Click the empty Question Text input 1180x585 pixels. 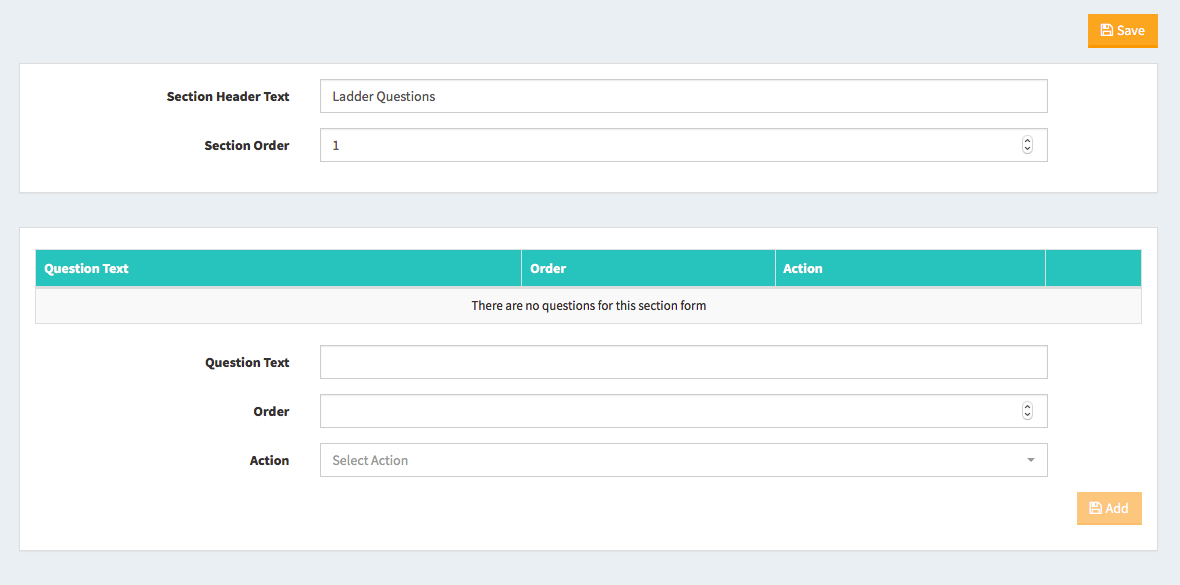tap(683, 362)
